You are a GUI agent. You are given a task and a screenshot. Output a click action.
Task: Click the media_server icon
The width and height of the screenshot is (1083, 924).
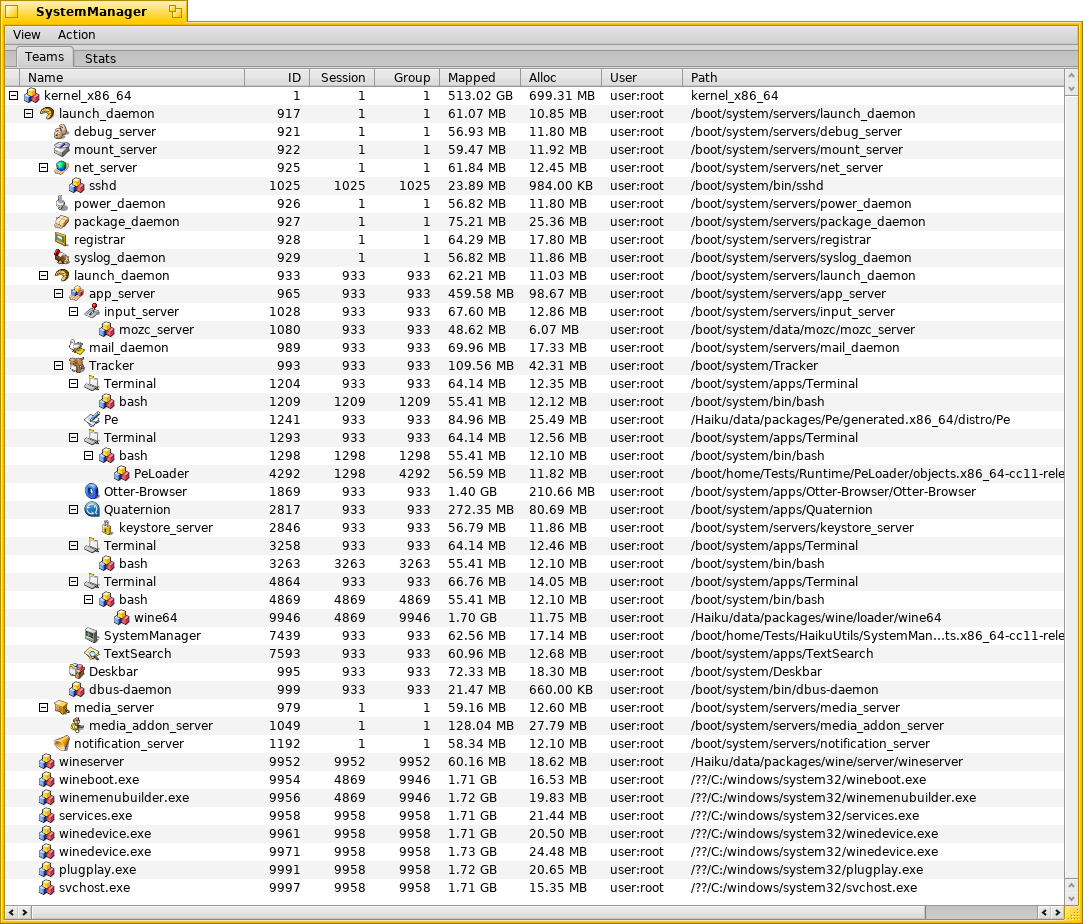(61, 708)
